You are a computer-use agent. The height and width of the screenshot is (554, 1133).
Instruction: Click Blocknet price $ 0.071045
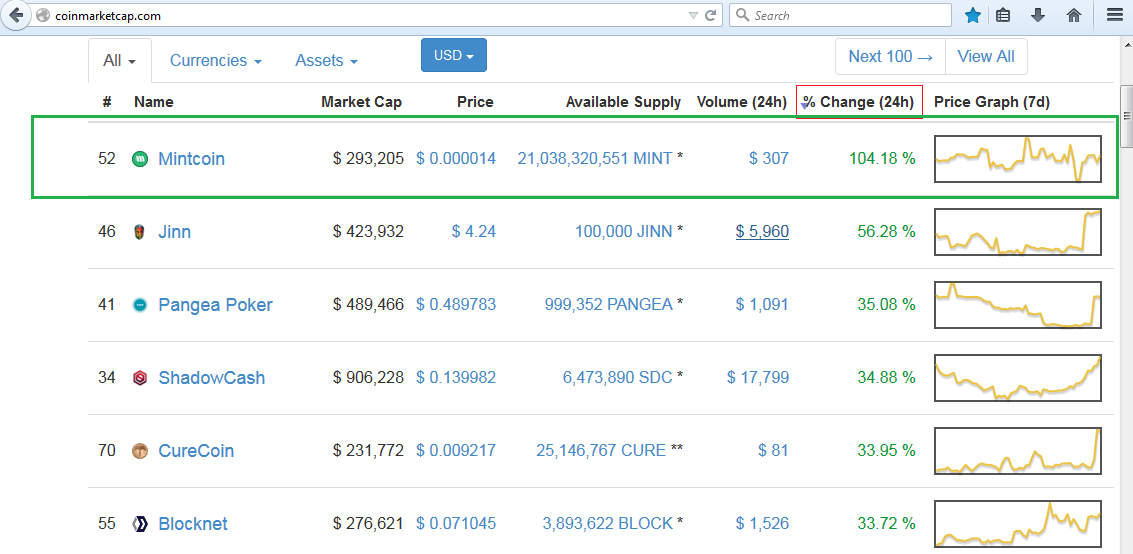pyautogui.click(x=456, y=524)
